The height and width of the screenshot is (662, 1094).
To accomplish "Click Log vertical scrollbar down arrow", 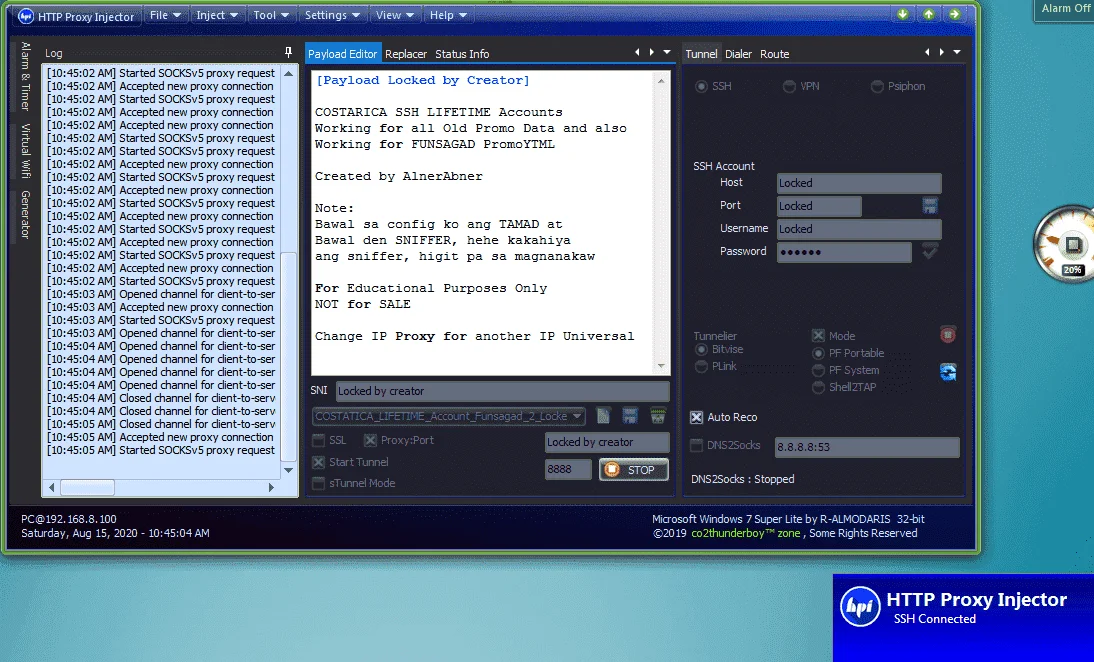I will coord(289,470).
